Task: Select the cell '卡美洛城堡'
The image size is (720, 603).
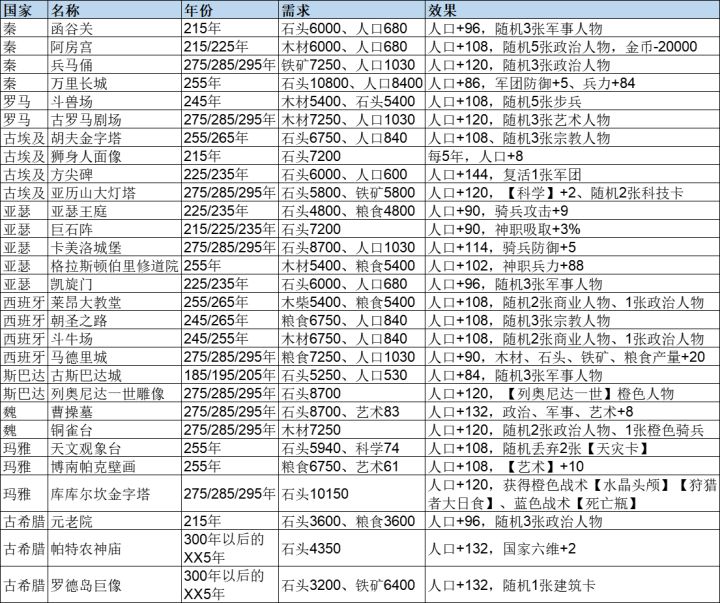Action: tap(114, 248)
